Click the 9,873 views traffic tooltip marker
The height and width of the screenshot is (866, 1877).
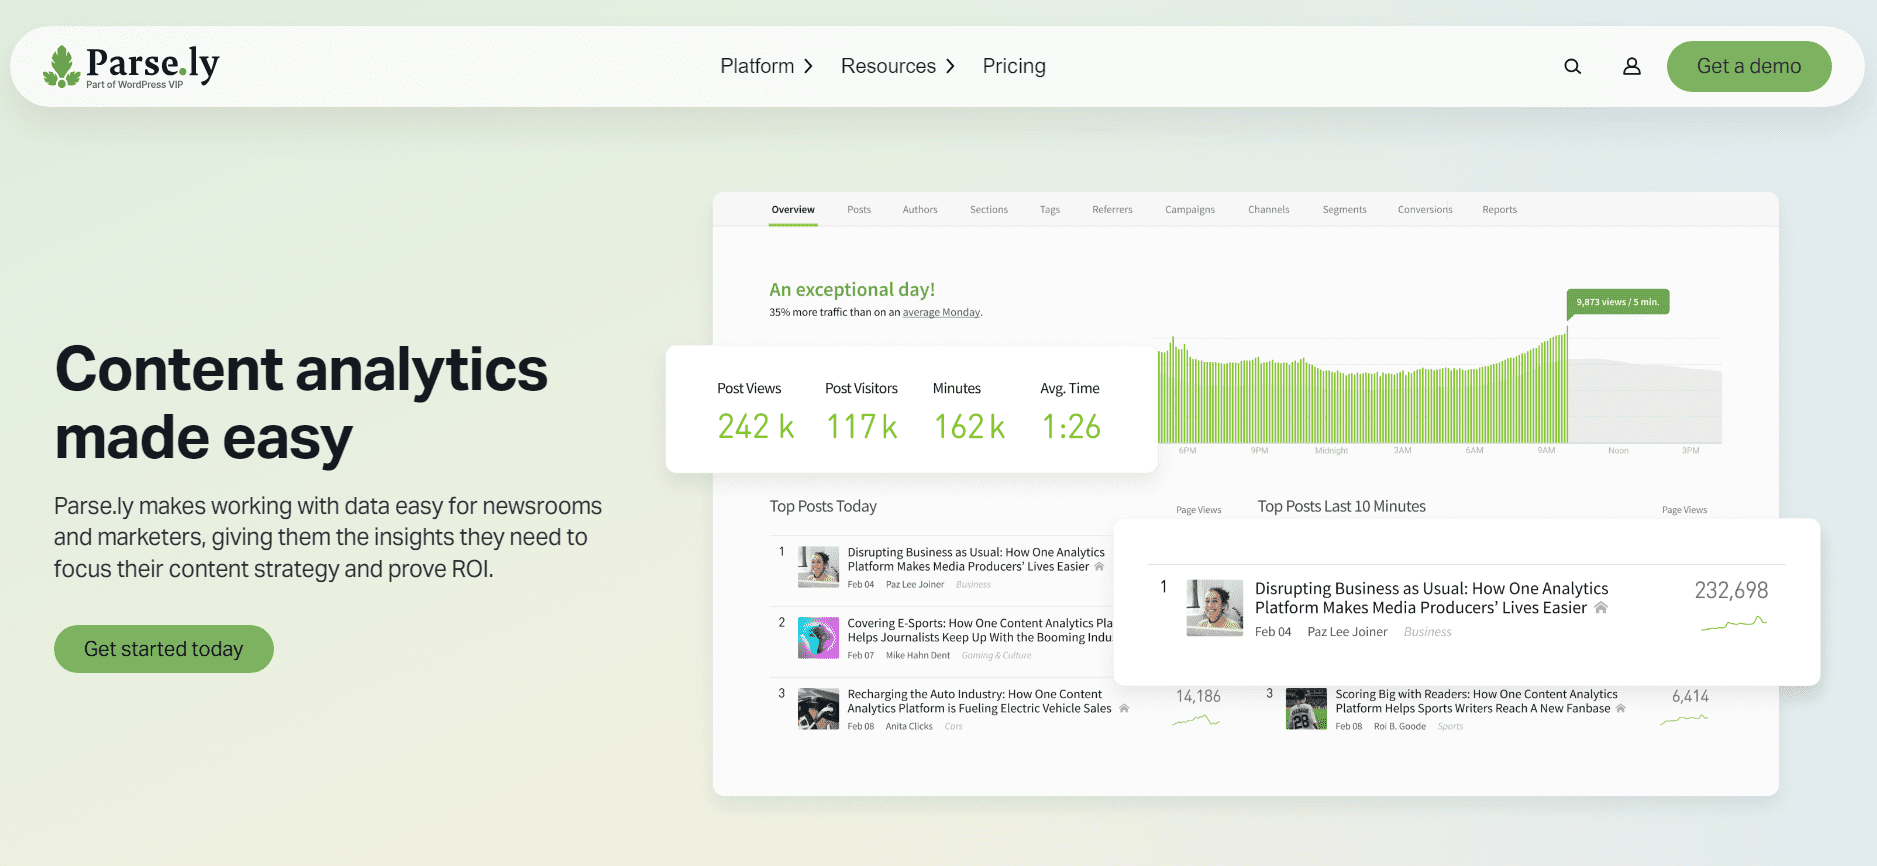(1617, 302)
